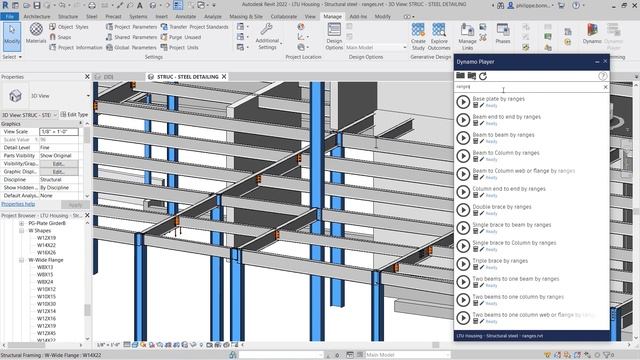The image size is (640, 360).
Task: Launch Dynamo from the ribbon
Action: (592, 34)
